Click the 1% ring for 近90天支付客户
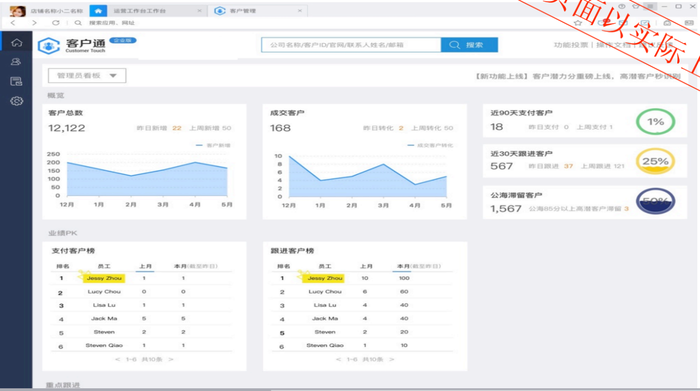Image resolution: width=700 pixels, height=391 pixels. 655,122
